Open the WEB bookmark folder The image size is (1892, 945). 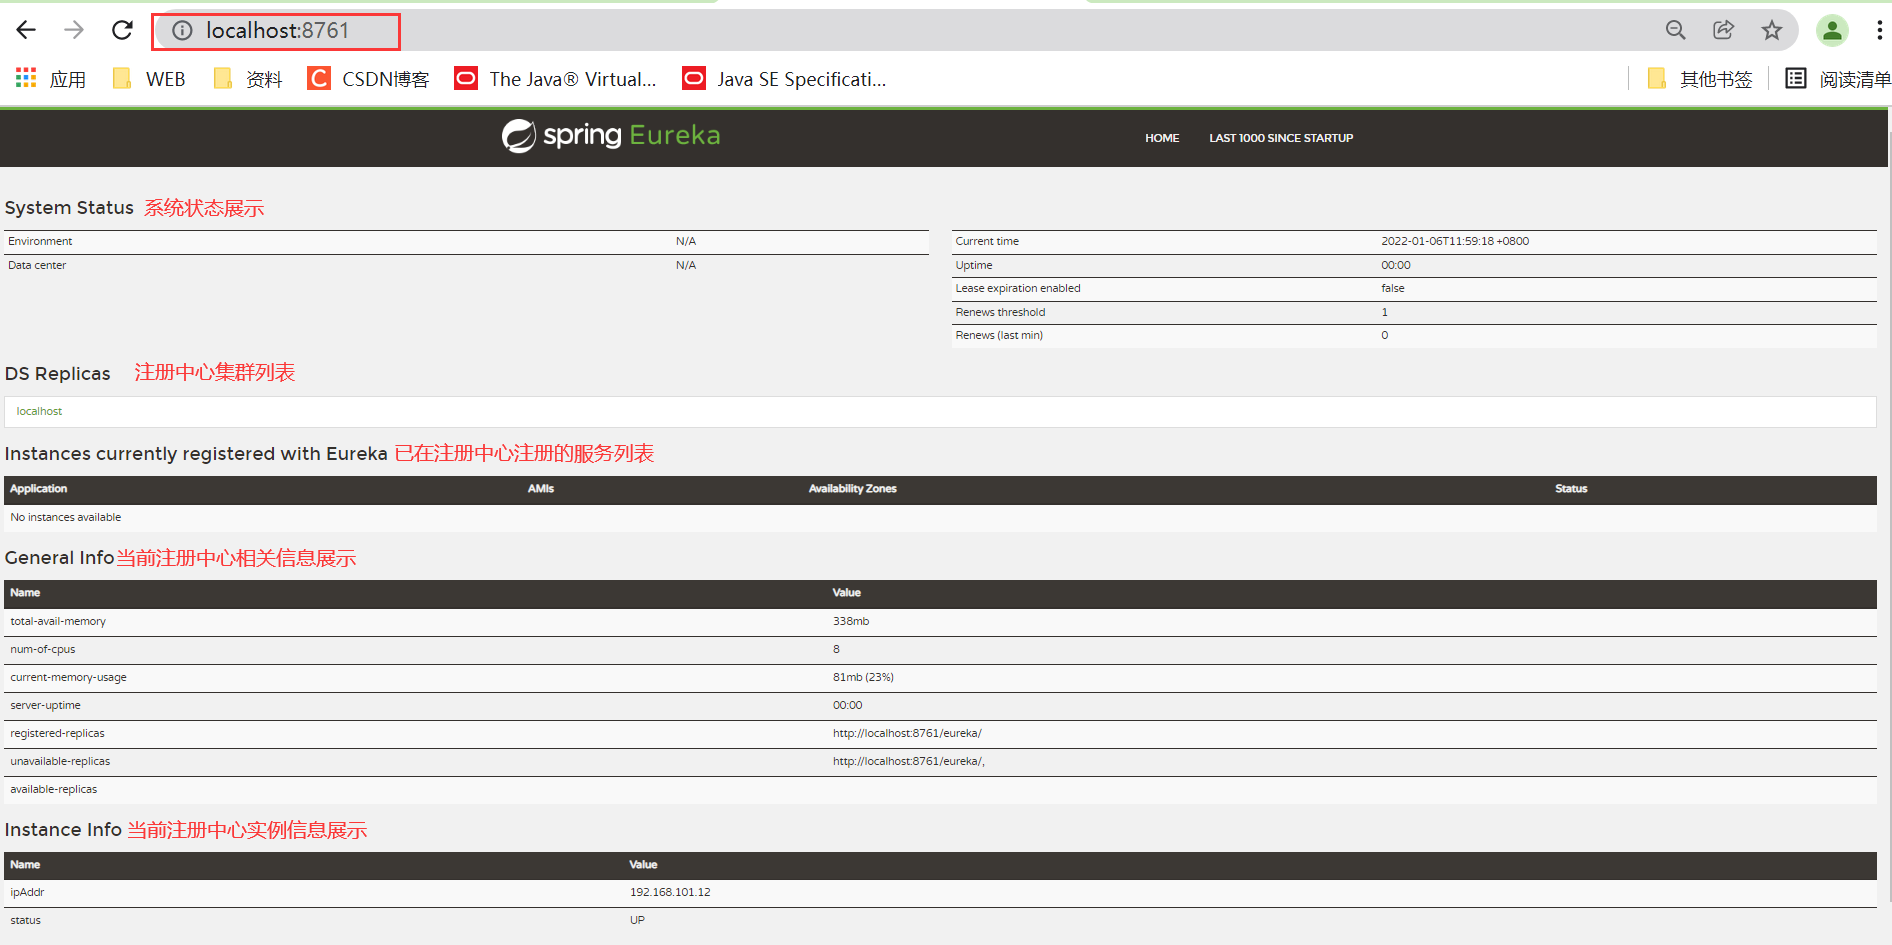[x=149, y=79]
